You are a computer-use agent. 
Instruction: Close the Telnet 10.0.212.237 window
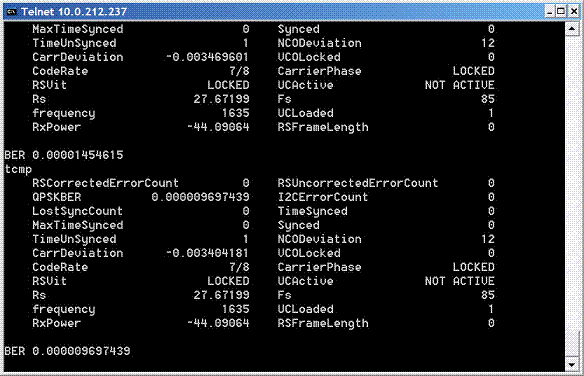tap(574, 12)
